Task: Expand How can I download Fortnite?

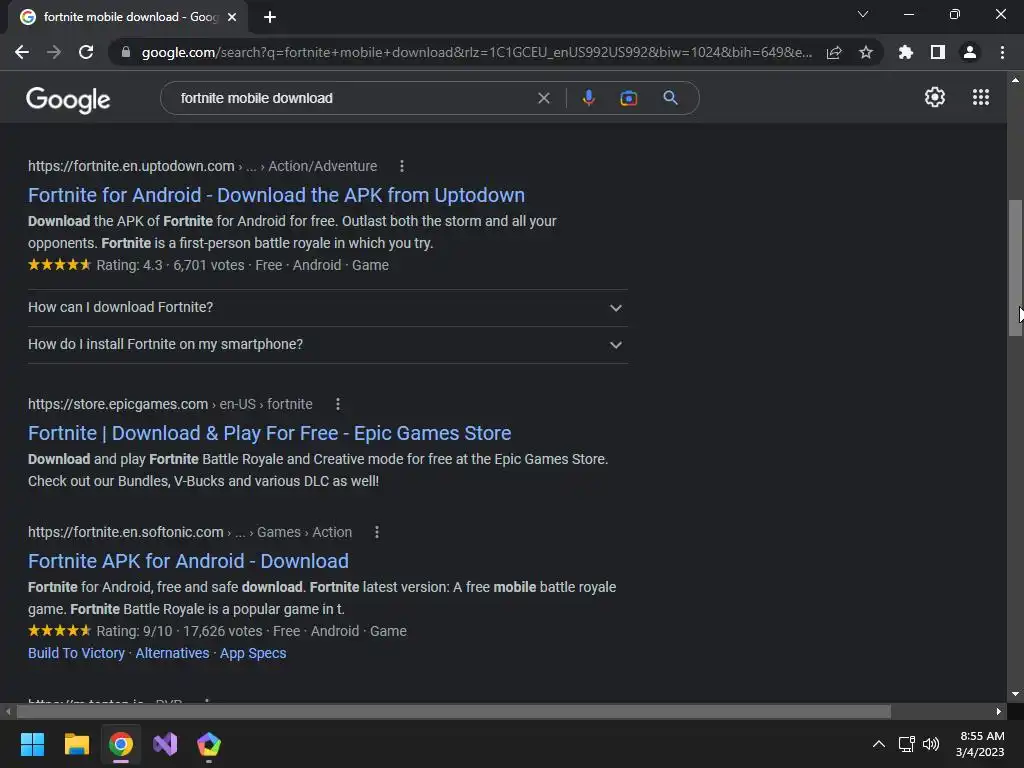Action: pyautogui.click(x=327, y=308)
